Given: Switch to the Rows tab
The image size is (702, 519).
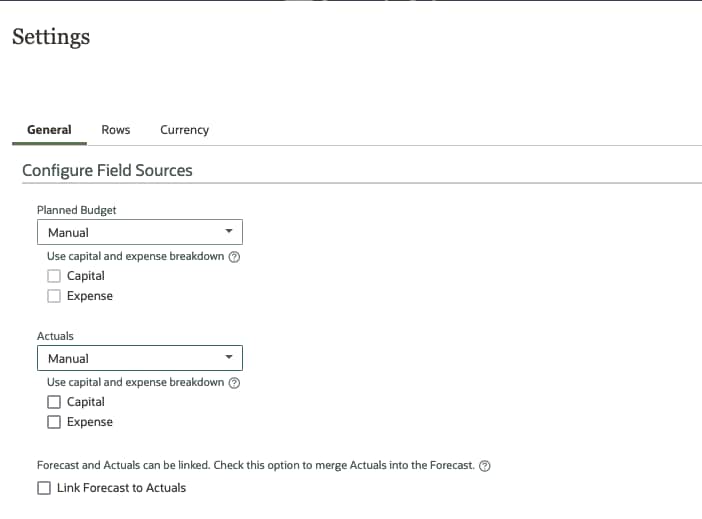Looking at the screenshot, I should coord(116,130).
